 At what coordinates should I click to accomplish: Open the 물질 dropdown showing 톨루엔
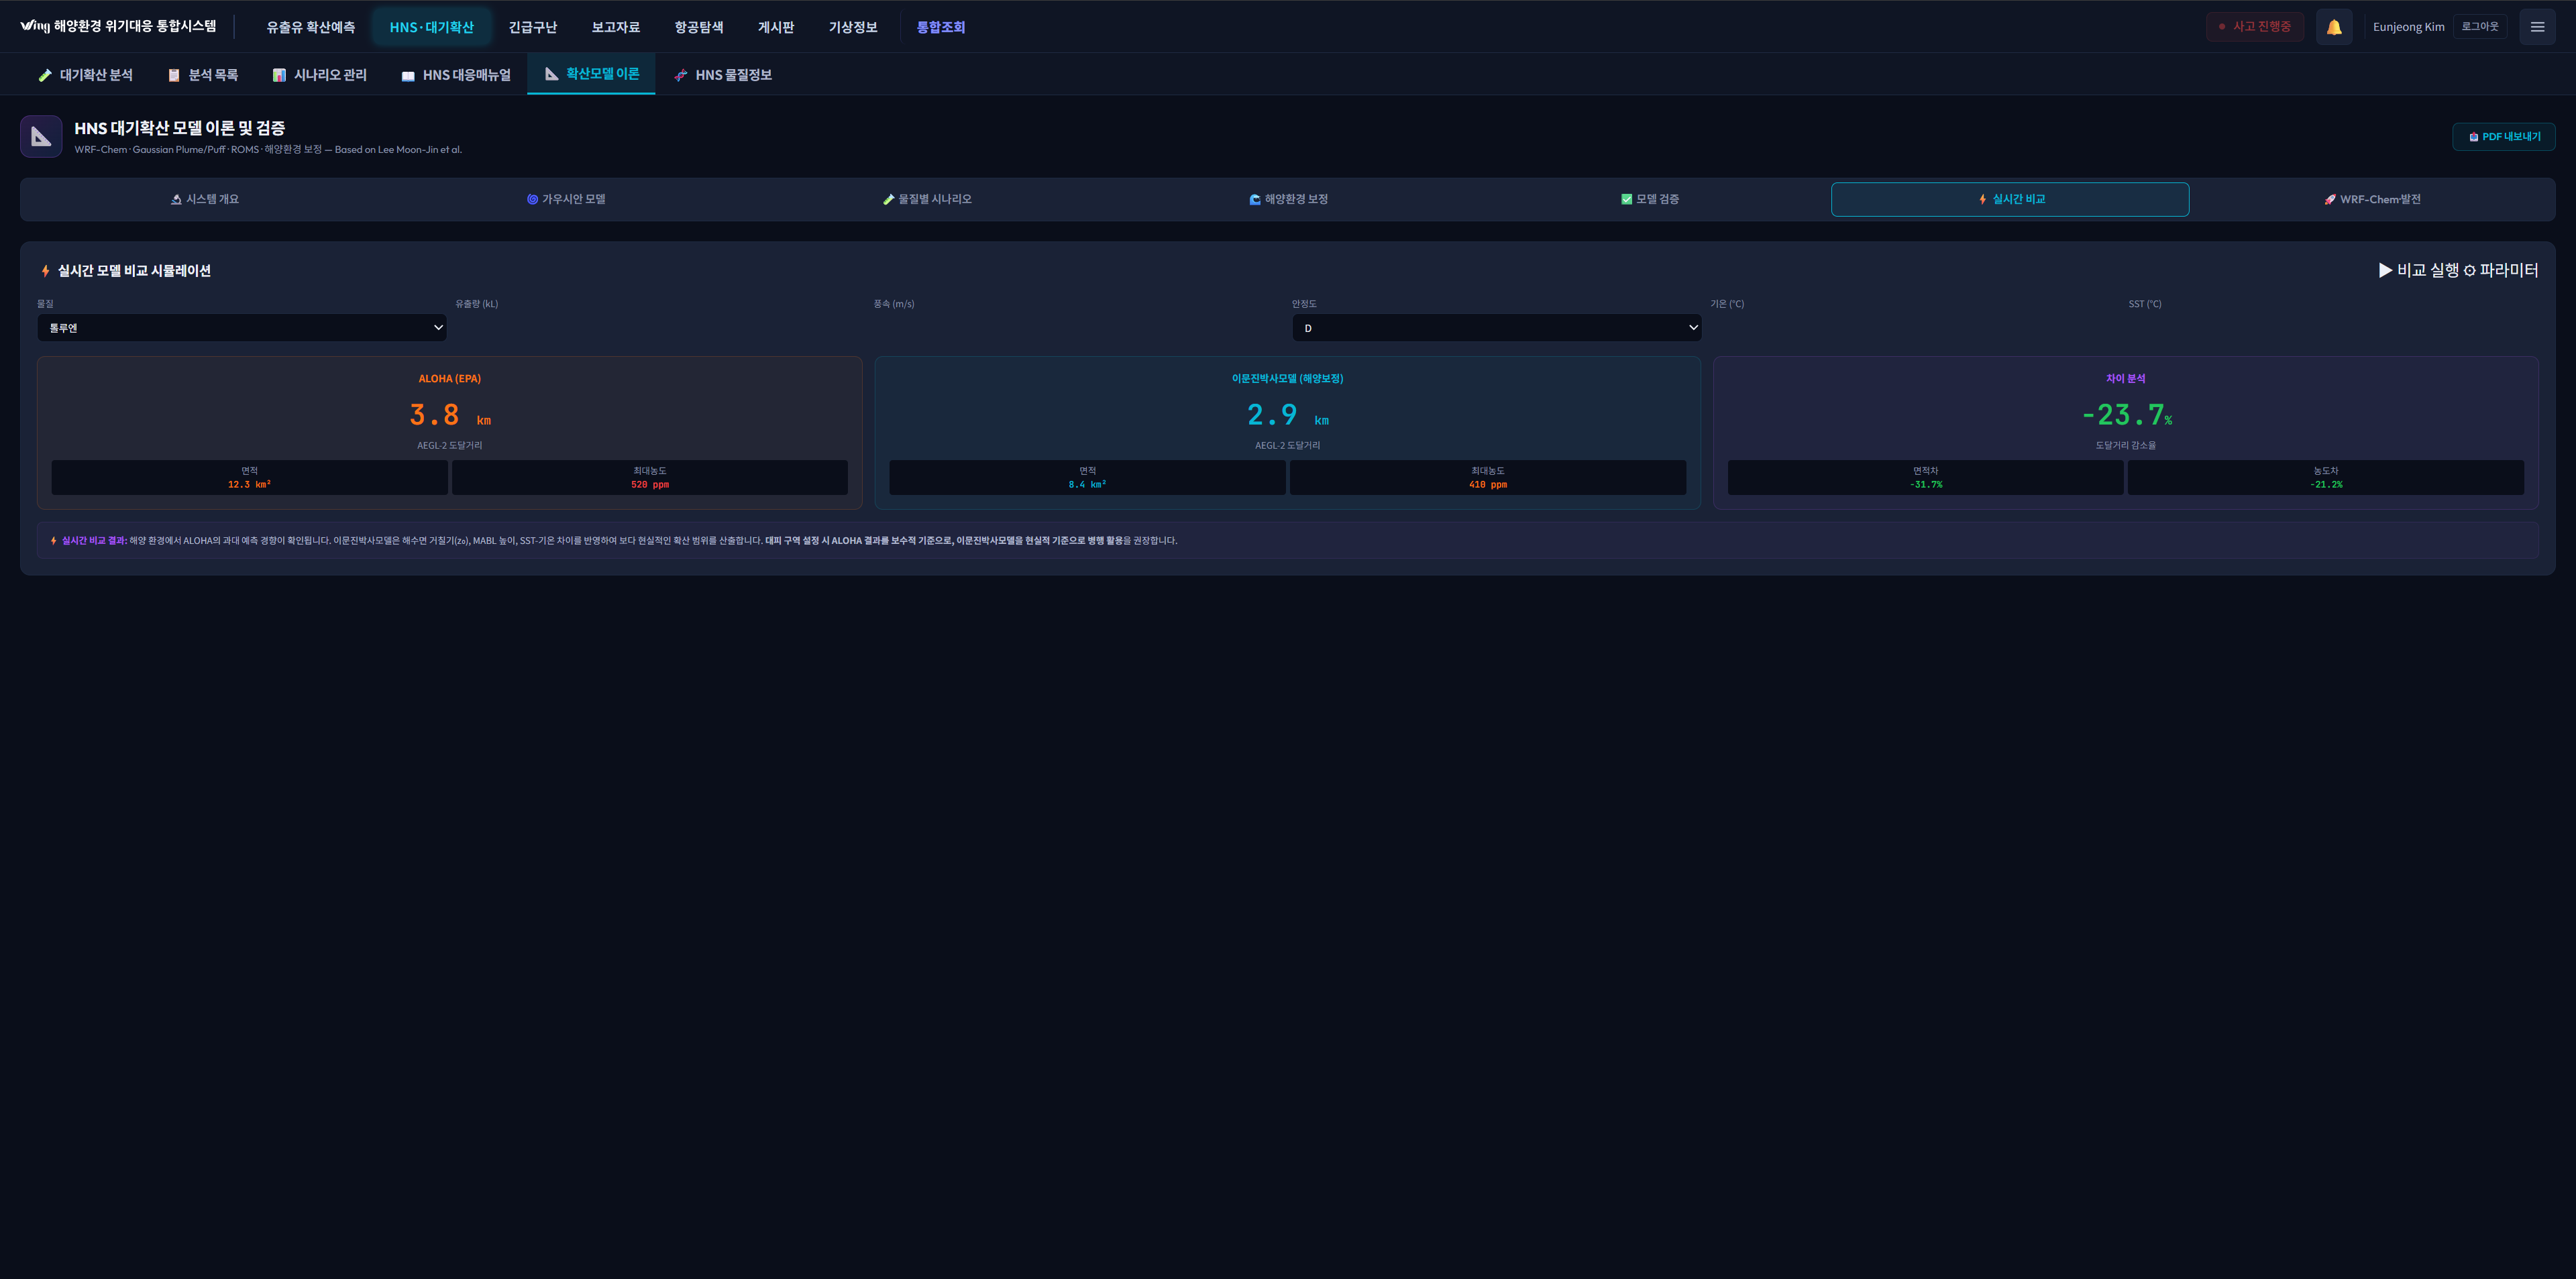click(x=242, y=328)
